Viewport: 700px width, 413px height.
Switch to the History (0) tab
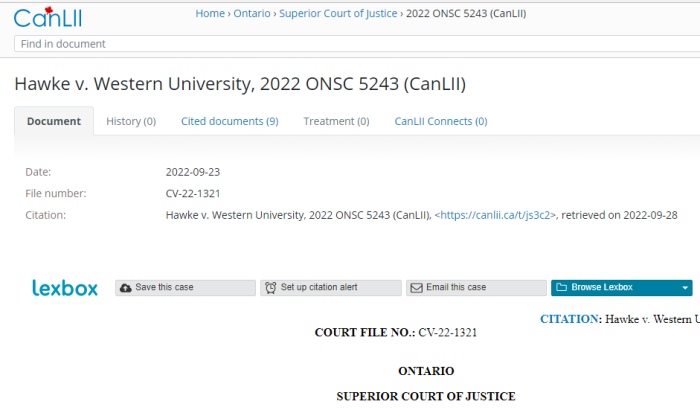[131, 121]
